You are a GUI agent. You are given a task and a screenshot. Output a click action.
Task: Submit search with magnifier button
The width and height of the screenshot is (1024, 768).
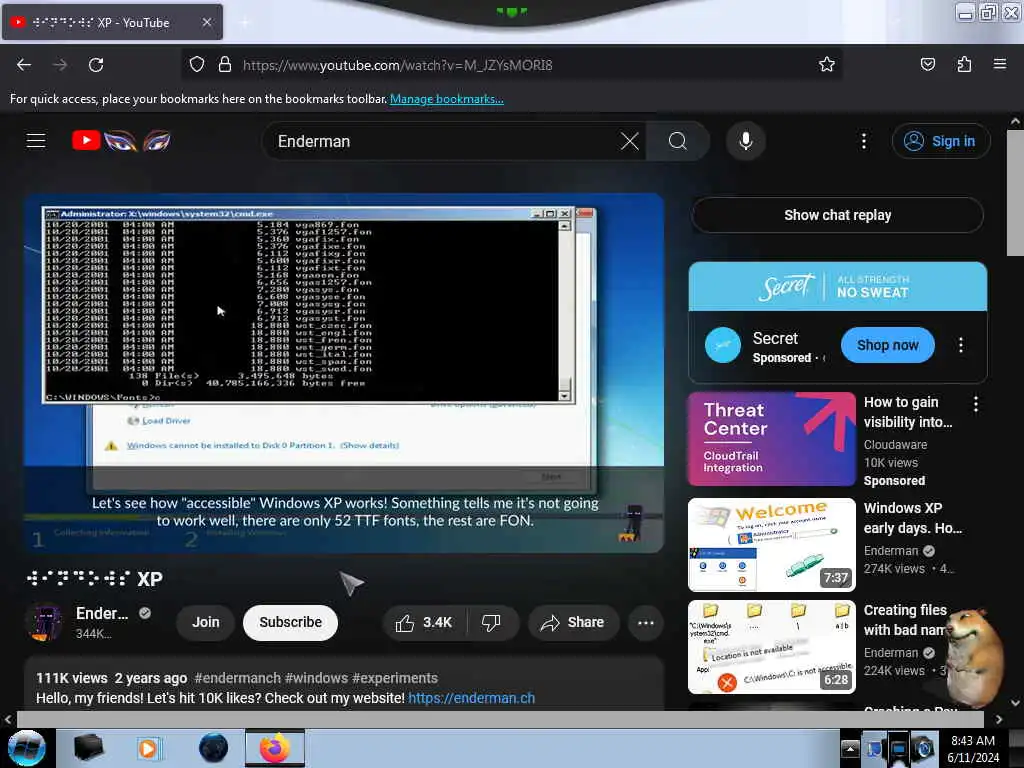pyautogui.click(x=678, y=141)
